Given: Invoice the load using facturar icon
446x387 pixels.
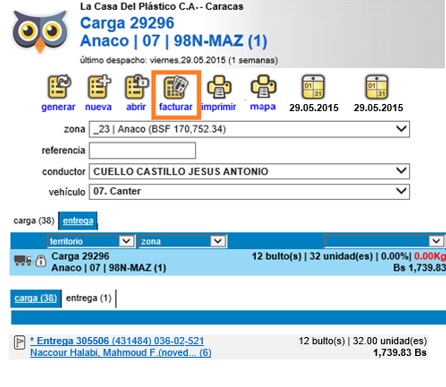Looking at the screenshot, I should (176, 88).
